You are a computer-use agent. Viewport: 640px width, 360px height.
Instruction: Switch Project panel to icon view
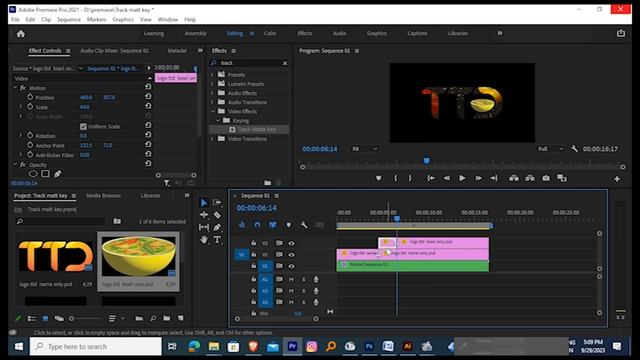coord(45,318)
